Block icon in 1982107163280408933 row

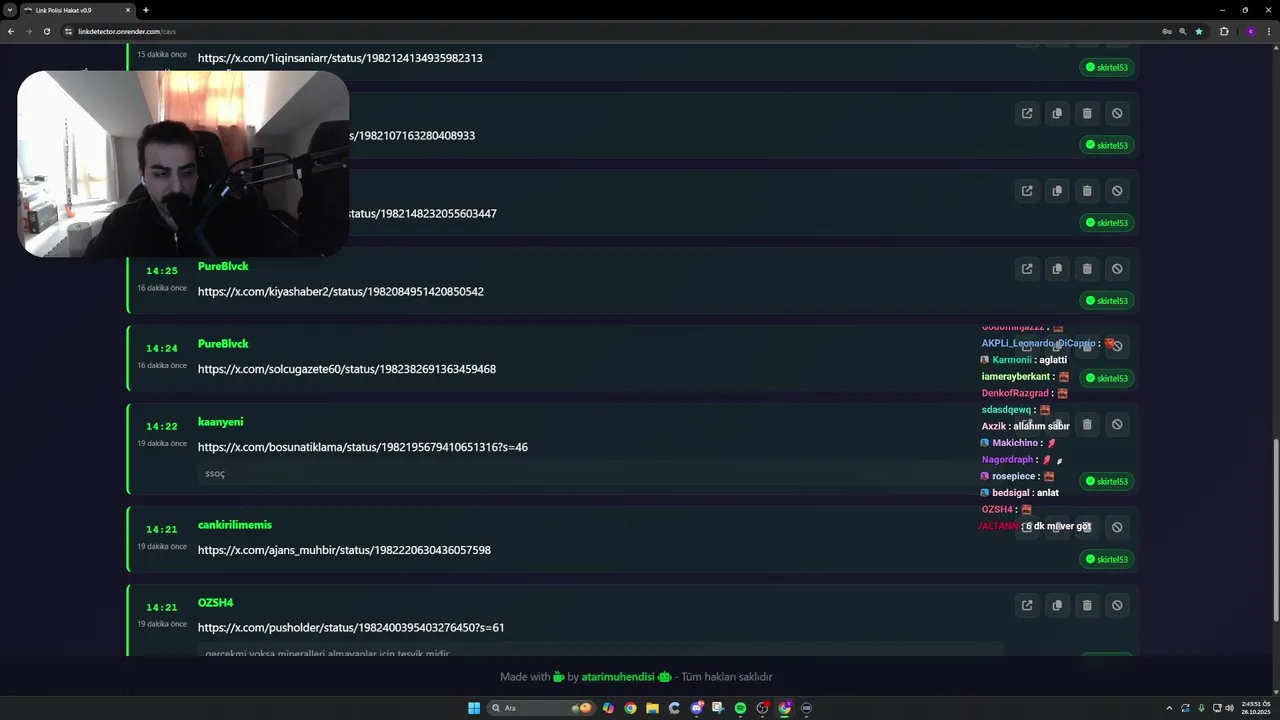pyautogui.click(x=1117, y=113)
